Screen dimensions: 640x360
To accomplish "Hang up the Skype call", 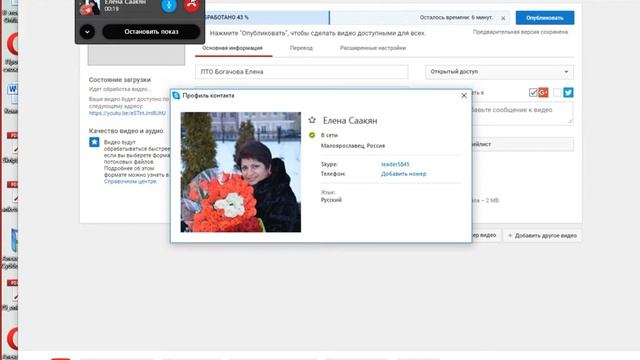I will (x=192, y=5).
